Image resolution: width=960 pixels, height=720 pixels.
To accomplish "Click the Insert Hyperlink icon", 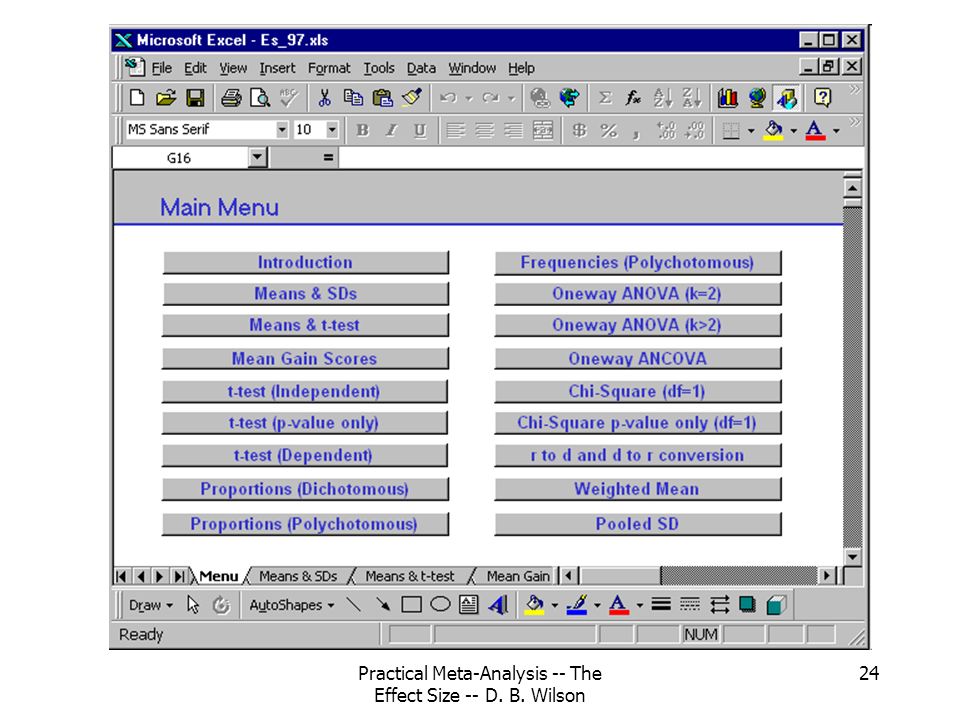I will pos(540,98).
